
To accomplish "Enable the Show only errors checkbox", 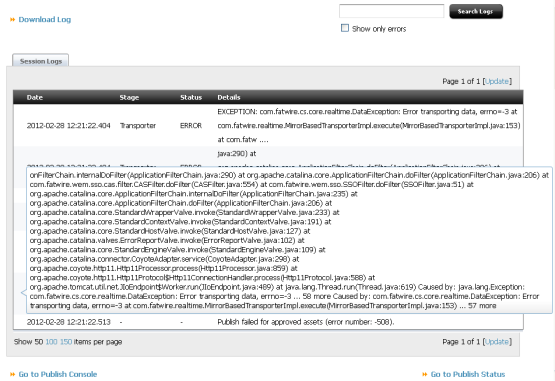I will tap(345, 28).
